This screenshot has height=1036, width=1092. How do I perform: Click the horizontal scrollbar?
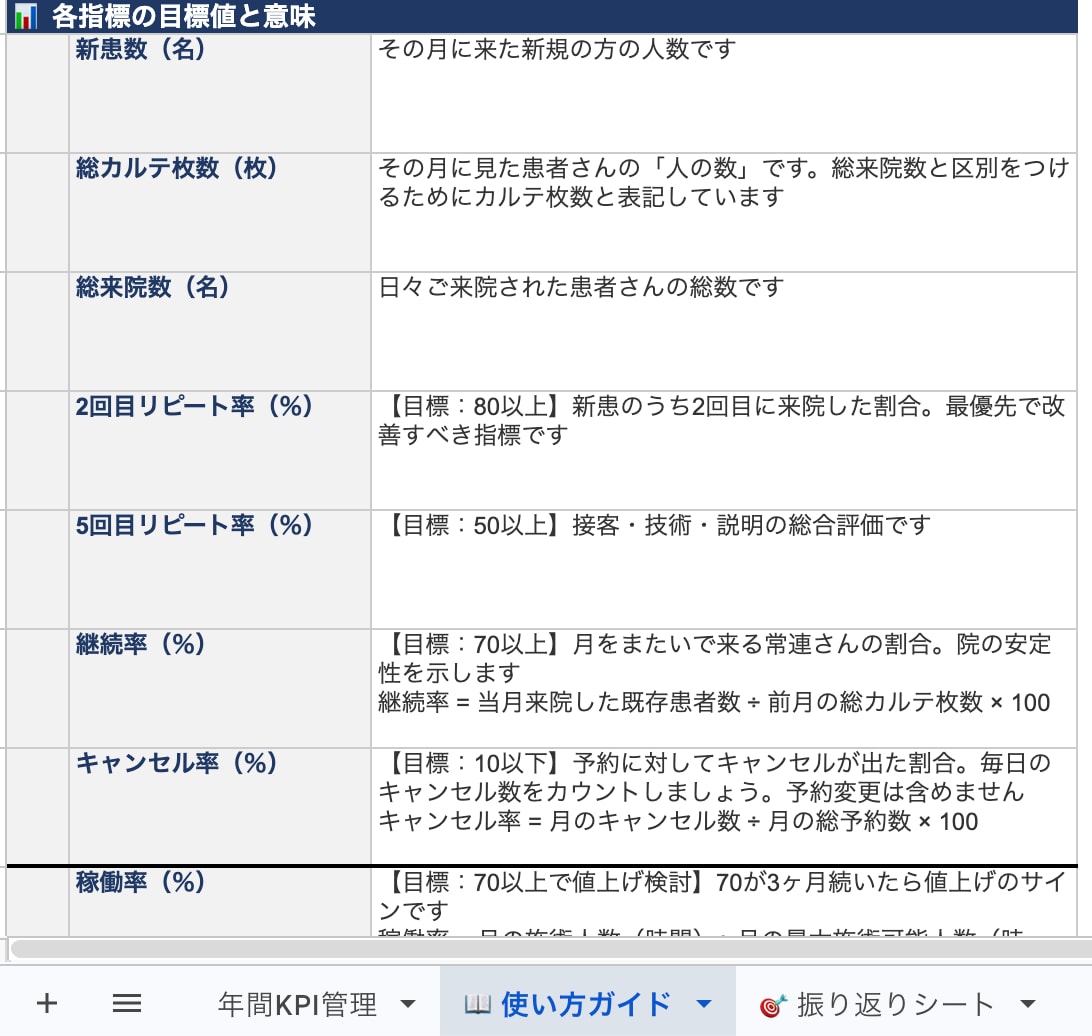click(x=550, y=948)
